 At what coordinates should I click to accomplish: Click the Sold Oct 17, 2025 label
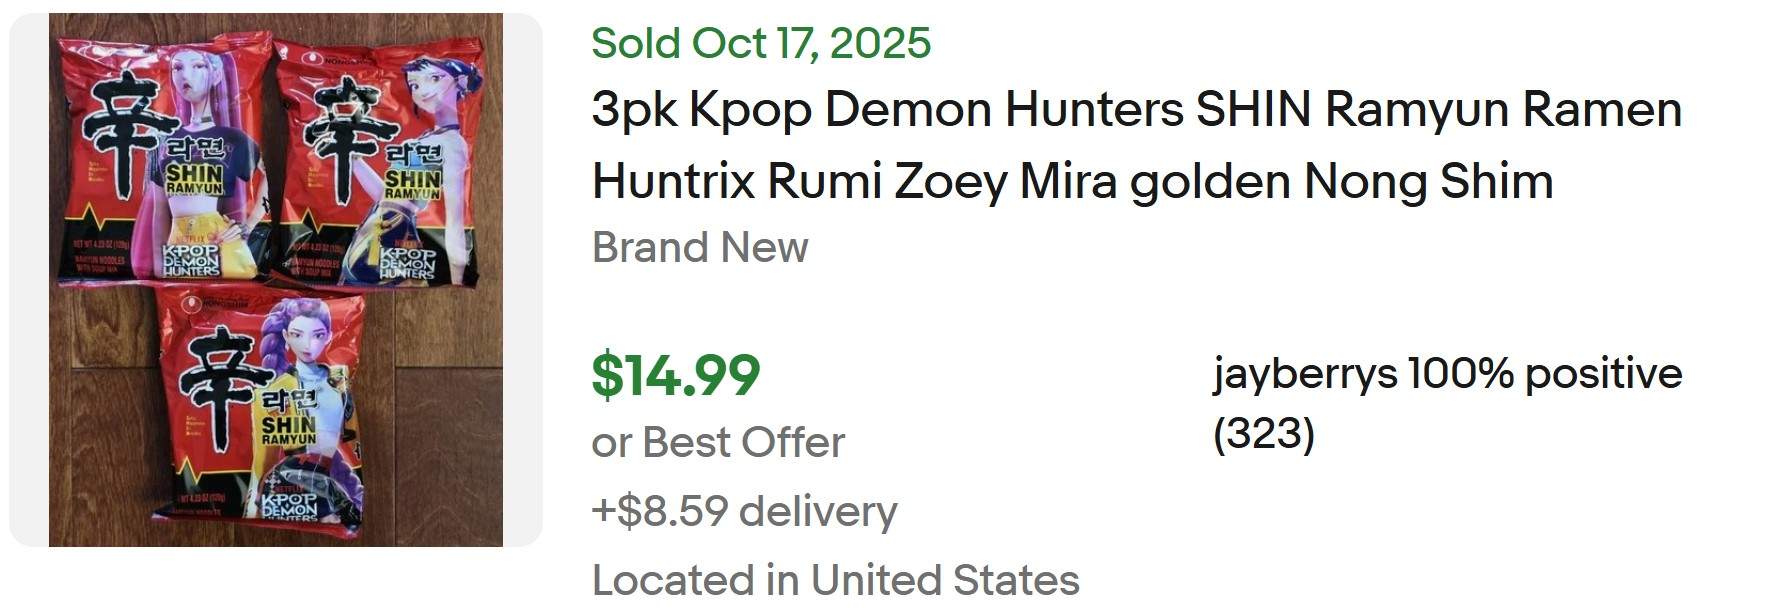coord(761,43)
